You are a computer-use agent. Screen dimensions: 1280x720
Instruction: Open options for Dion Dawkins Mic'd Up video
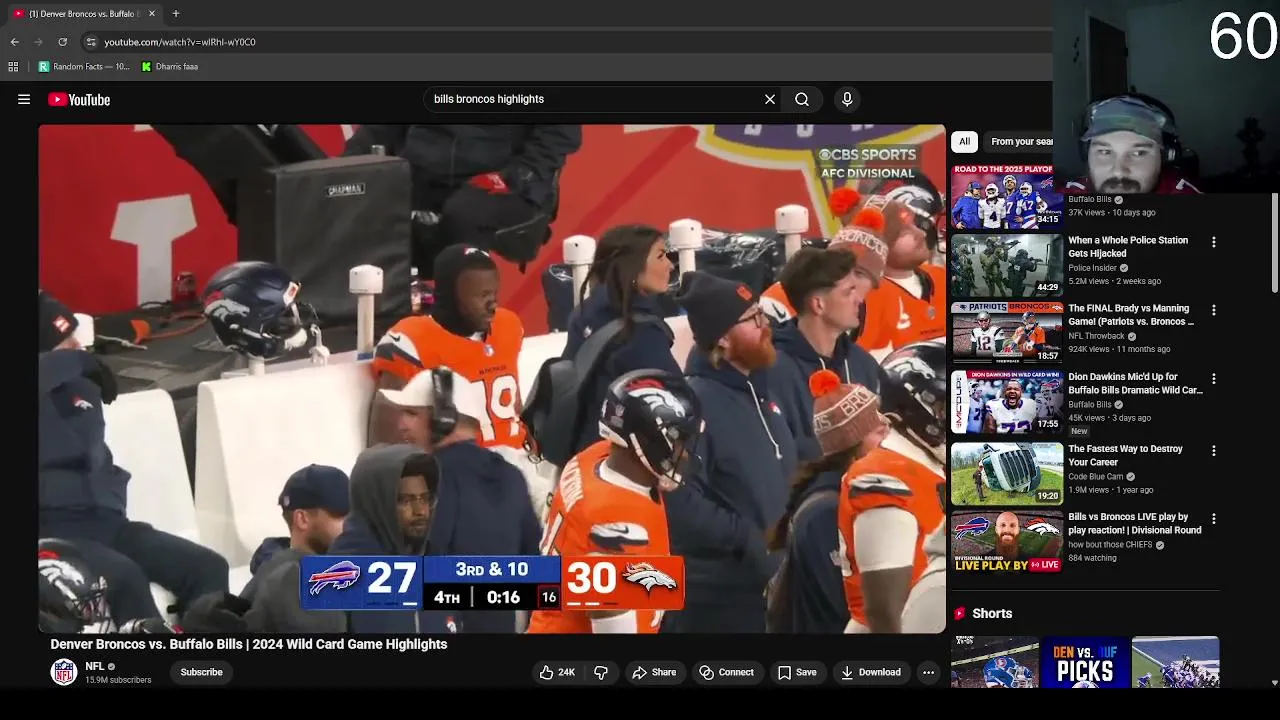[x=1214, y=379]
